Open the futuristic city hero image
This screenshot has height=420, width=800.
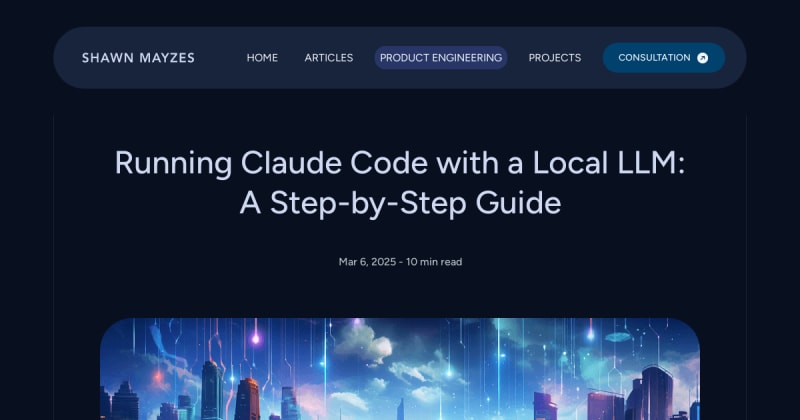click(x=400, y=370)
